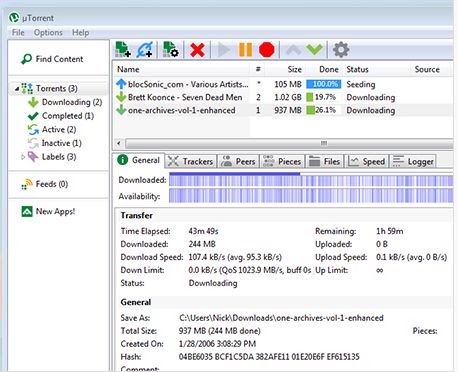This screenshot has width=458, height=372.
Task: Click the Downloaded pieces bar
Action: [x=311, y=180]
